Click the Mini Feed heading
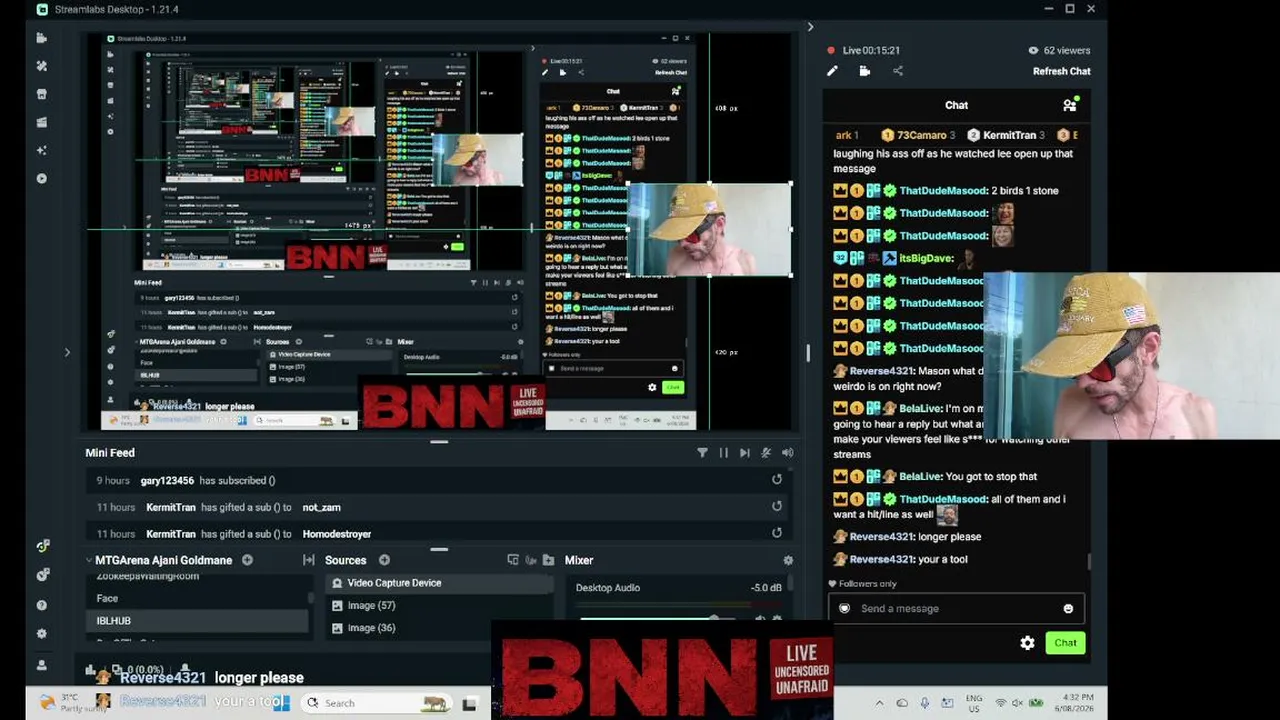1280x720 pixels. coord(110,453)
